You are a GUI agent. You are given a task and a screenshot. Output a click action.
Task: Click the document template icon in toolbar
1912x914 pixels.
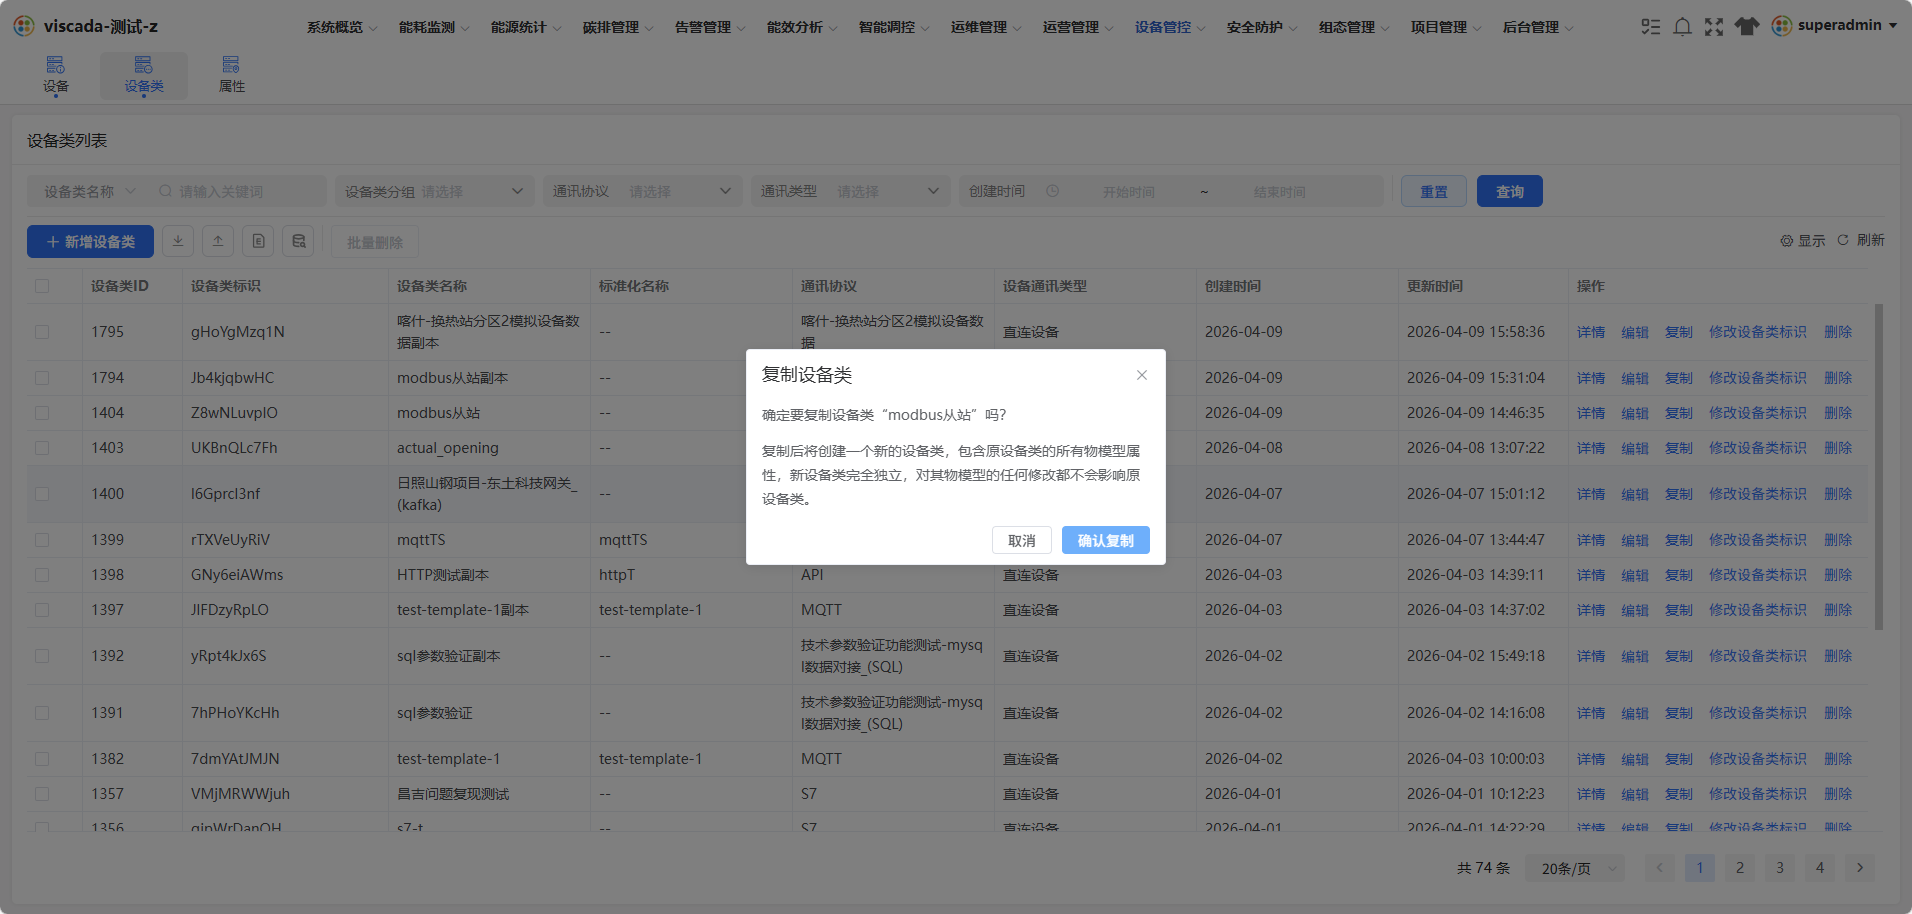pos(258,241)
